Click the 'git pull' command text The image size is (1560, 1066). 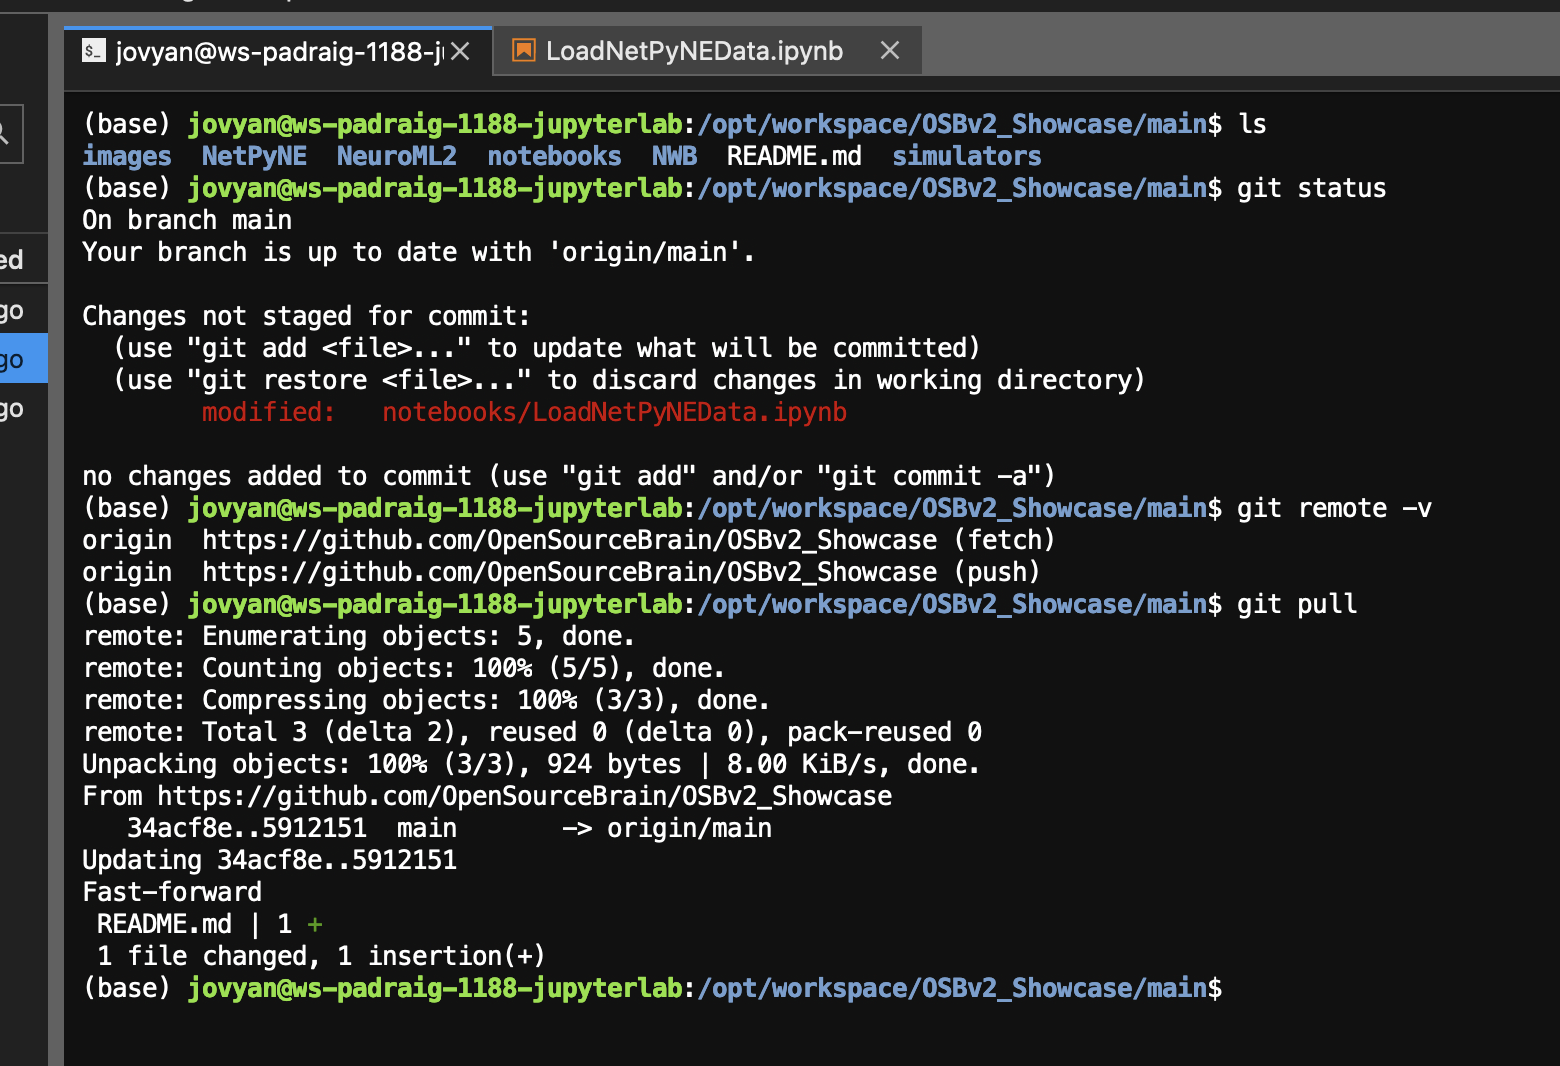1297,604
